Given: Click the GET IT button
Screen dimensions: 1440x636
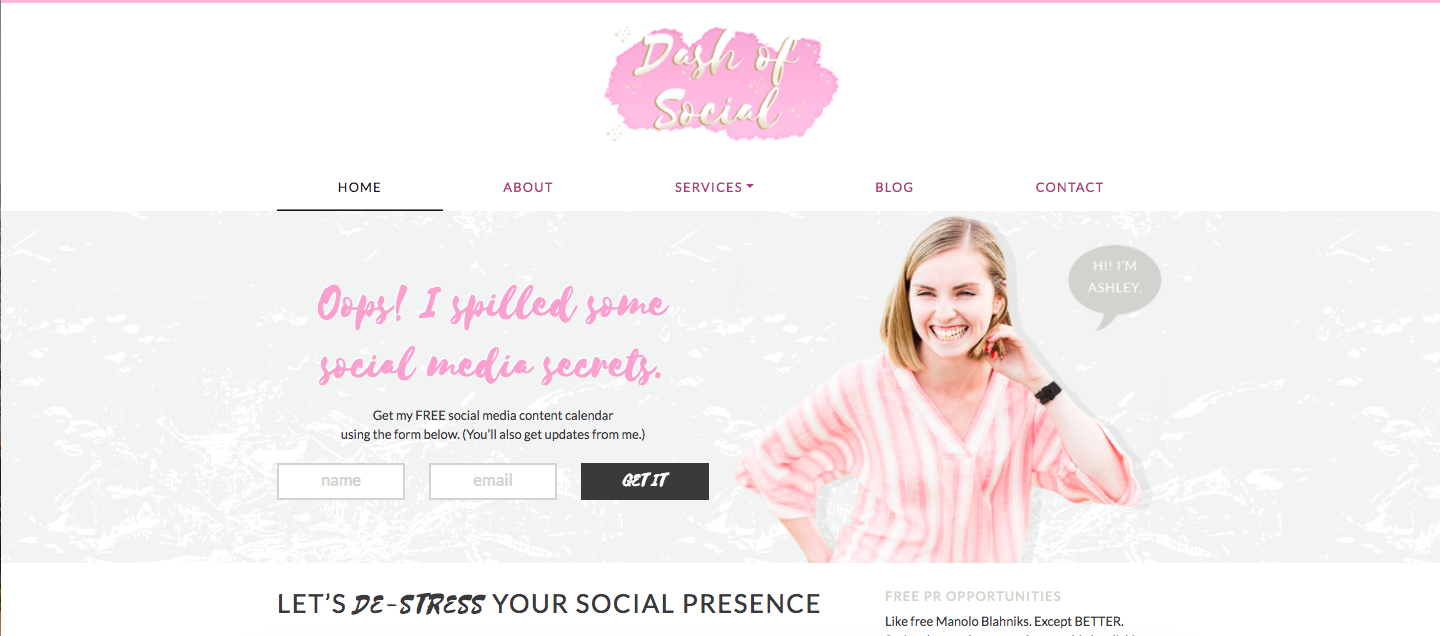Looking at the screenshot, I should 645,481.
